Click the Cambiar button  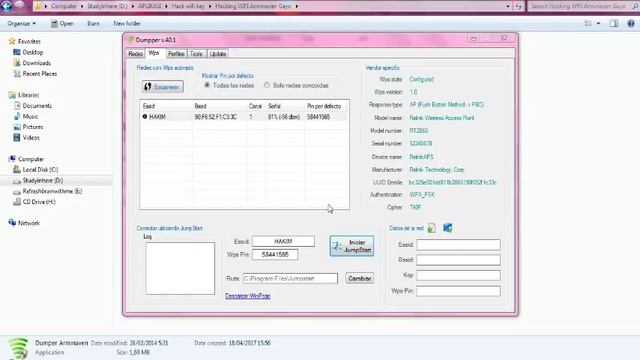[x=360, y=278]
